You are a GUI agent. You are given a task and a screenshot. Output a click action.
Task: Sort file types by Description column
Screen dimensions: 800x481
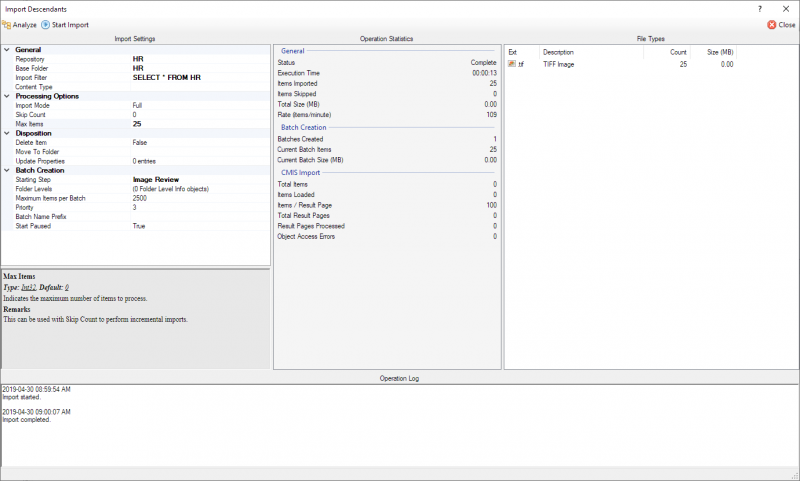[591, 52]
